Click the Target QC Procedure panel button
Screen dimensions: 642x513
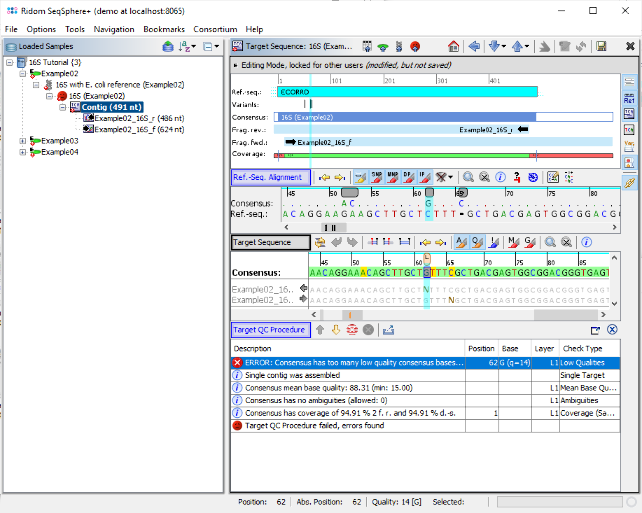[x=271, y=330]
